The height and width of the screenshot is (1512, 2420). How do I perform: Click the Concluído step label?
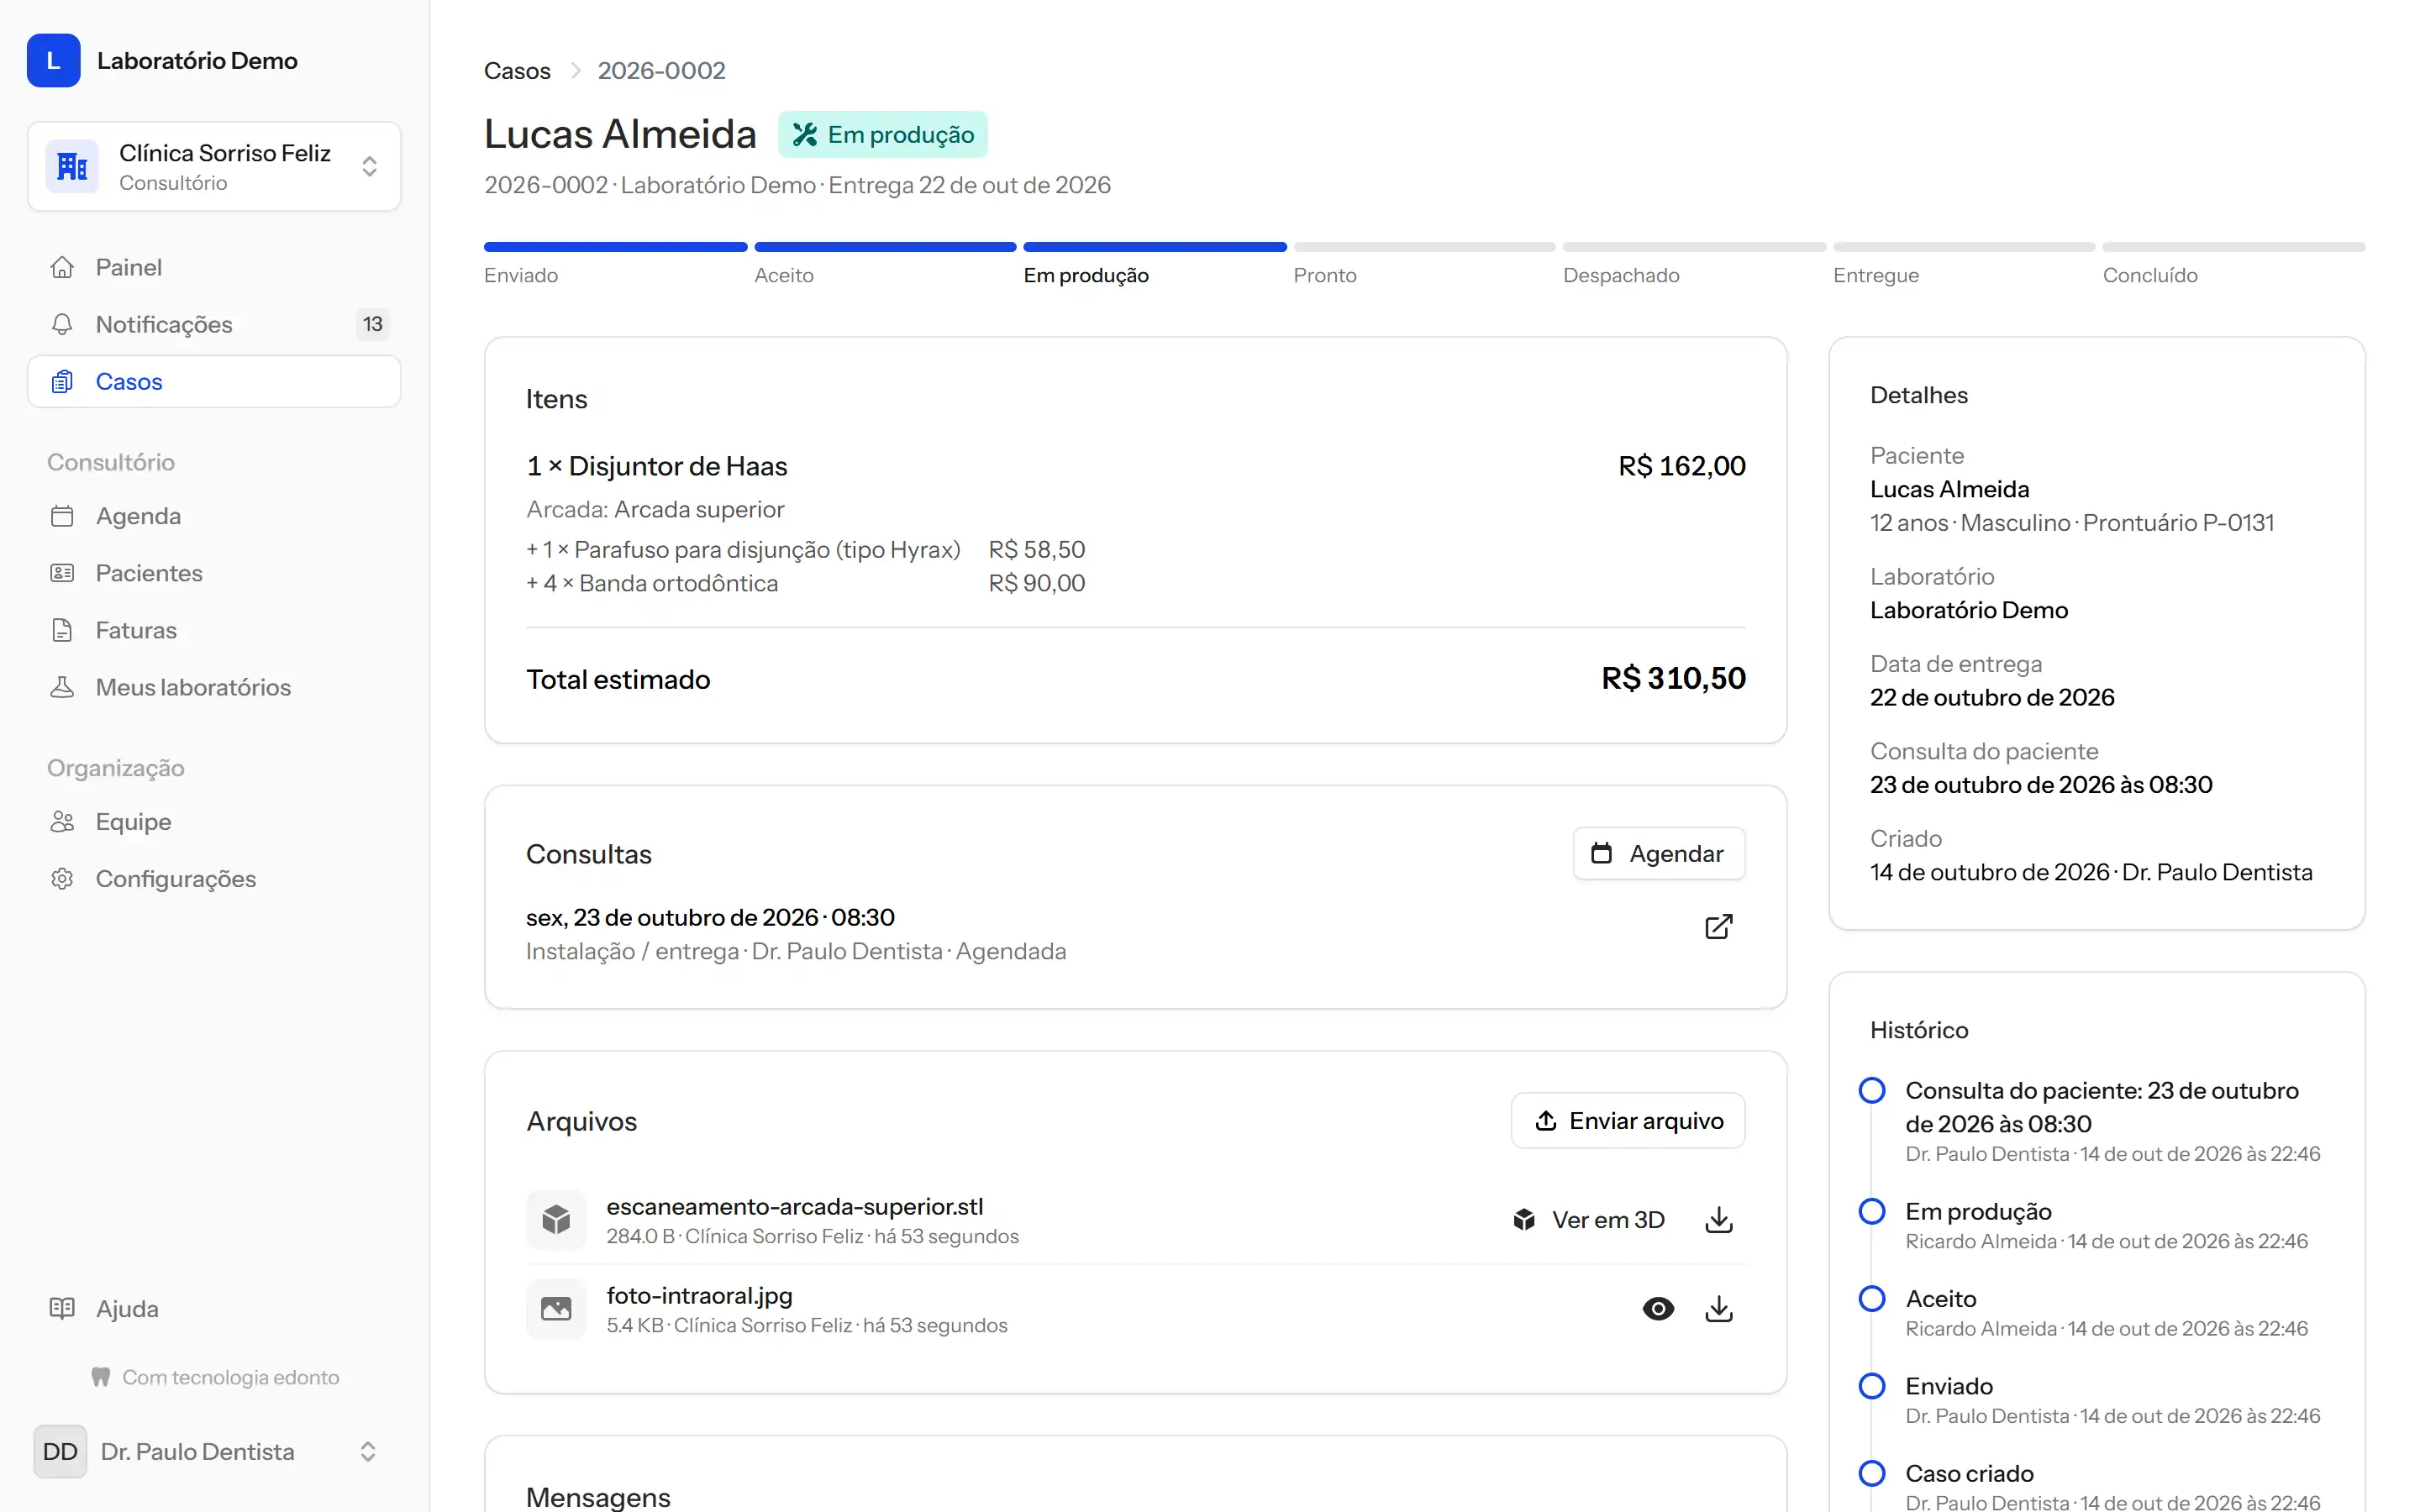tap(2150, 275)
